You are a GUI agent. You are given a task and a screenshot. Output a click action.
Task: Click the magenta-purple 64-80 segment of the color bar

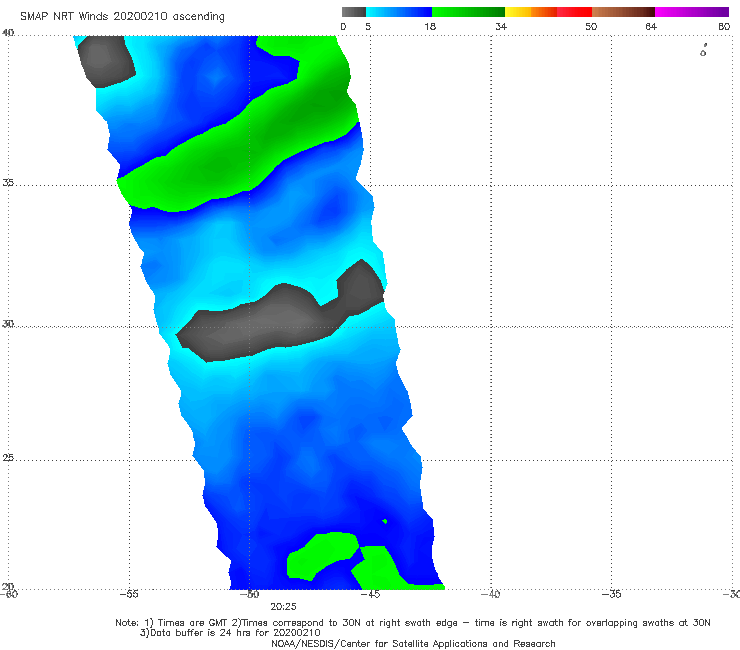click(692, 12)
